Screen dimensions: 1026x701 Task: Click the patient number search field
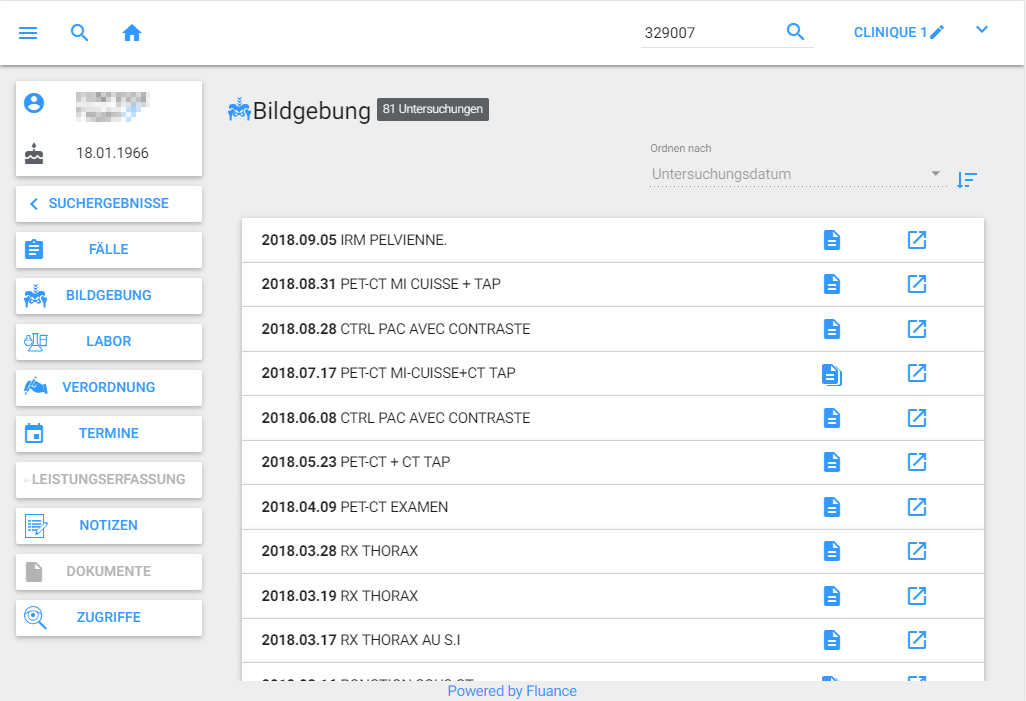point(708,33)
